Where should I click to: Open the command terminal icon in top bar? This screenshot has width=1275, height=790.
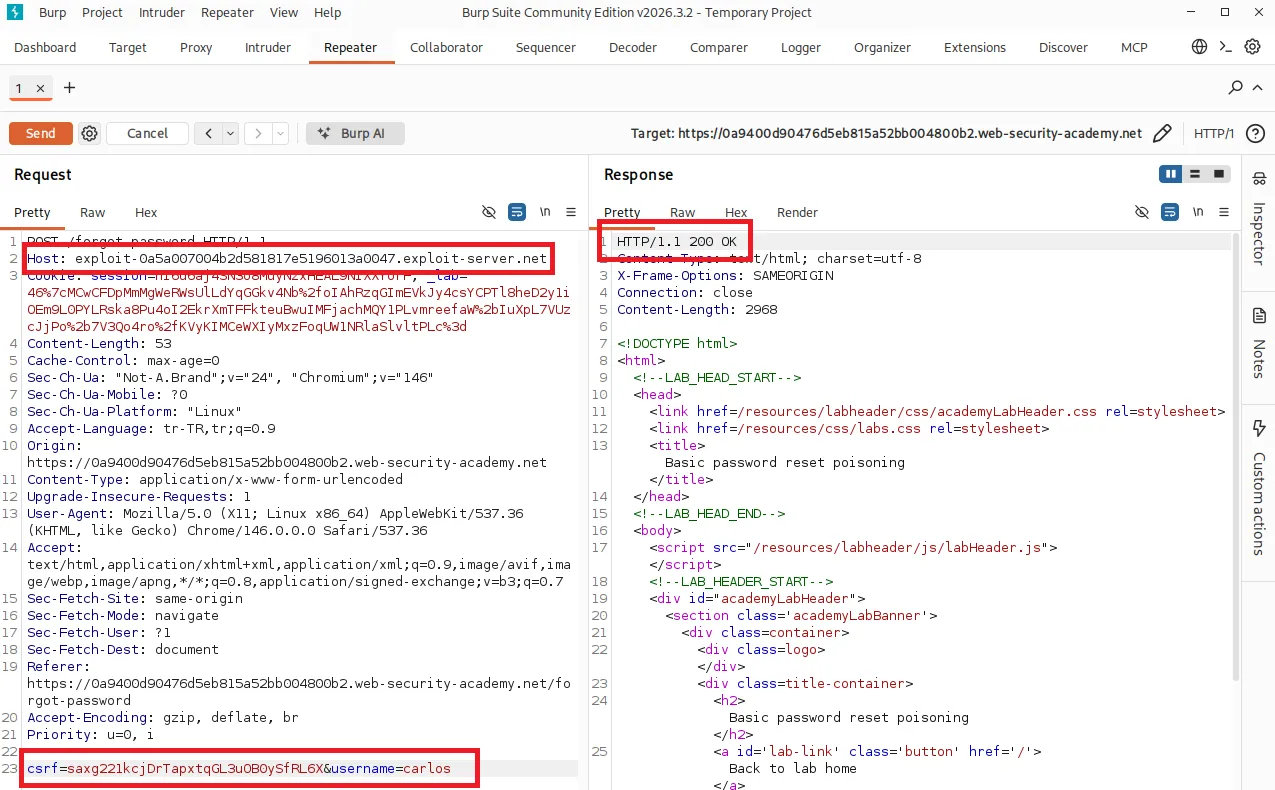click(1226, 47)
